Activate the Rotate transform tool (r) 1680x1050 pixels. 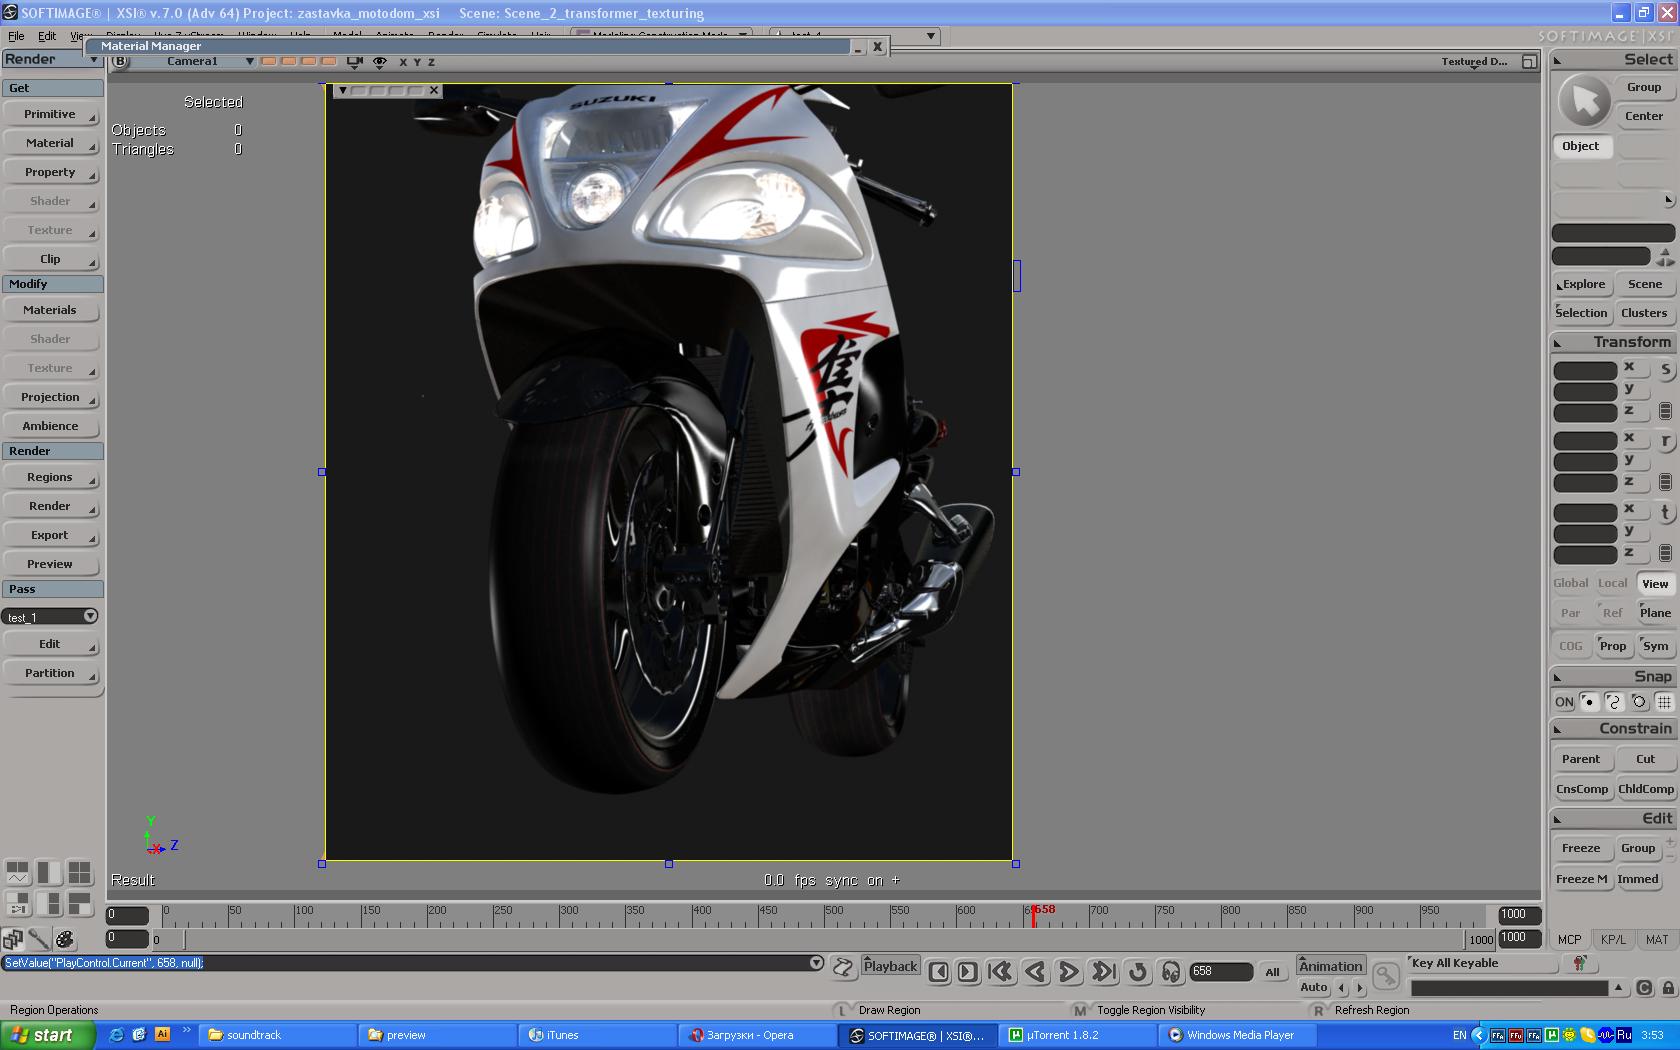point(1665,441)
